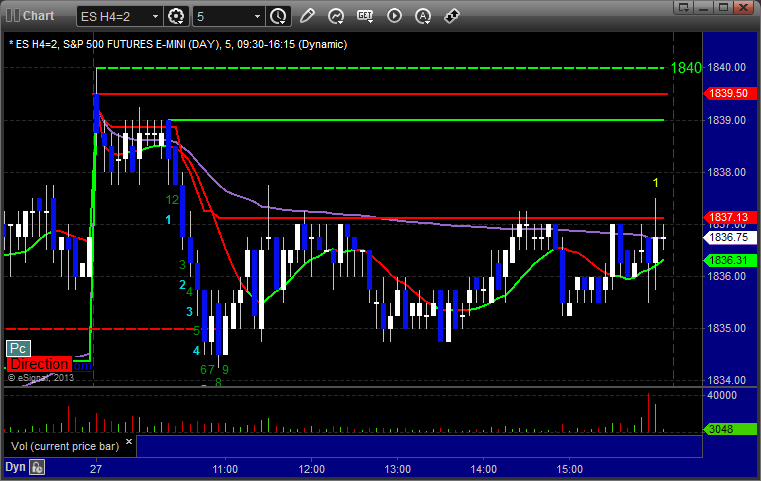Open the chart settings gear menu

(176, 17)
